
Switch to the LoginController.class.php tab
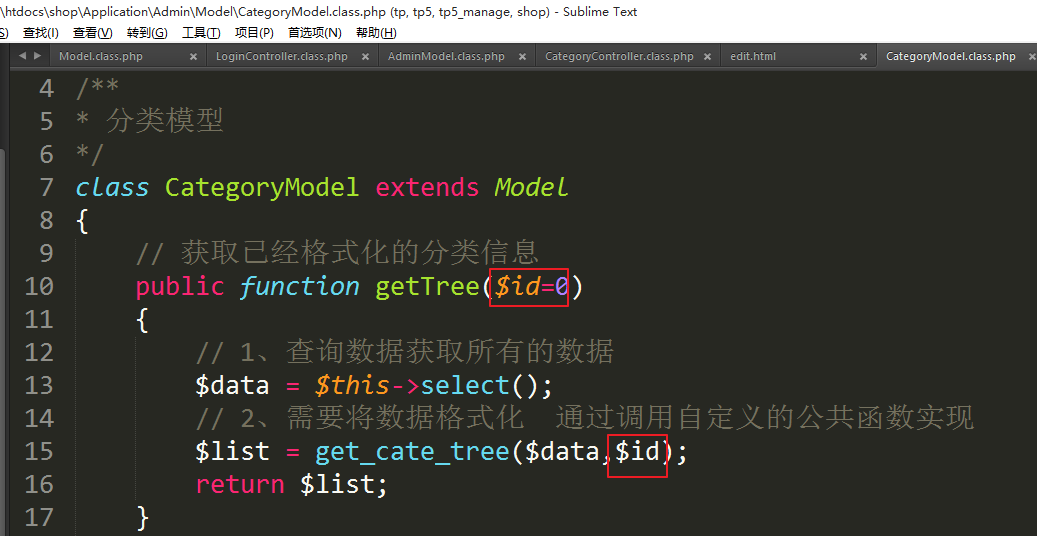tap(282, 57)
